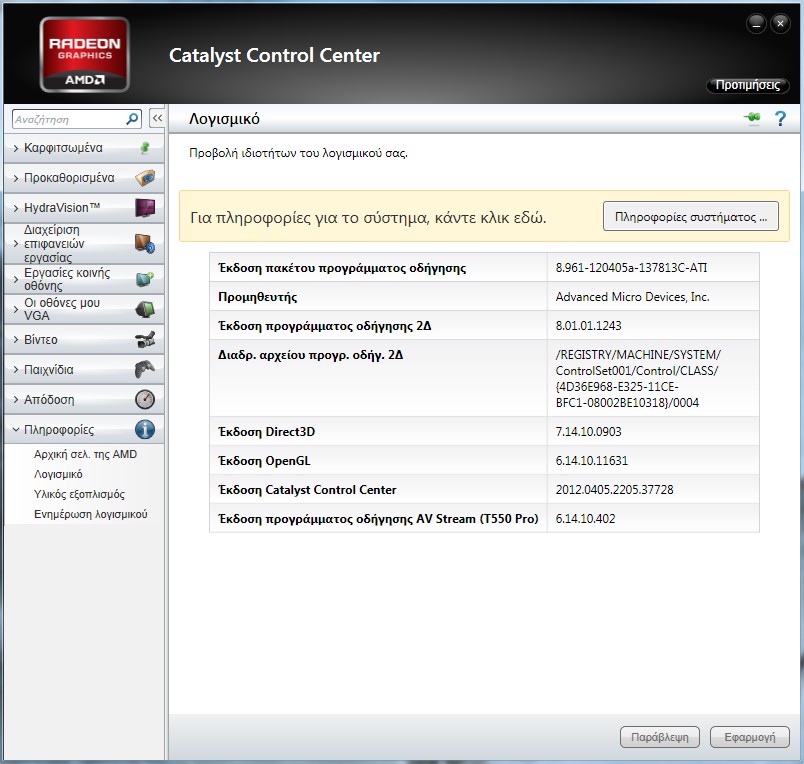Expand the Προκαθορισμένα section
The width and height of the screenshot is (804, 764).
[15, 178]
